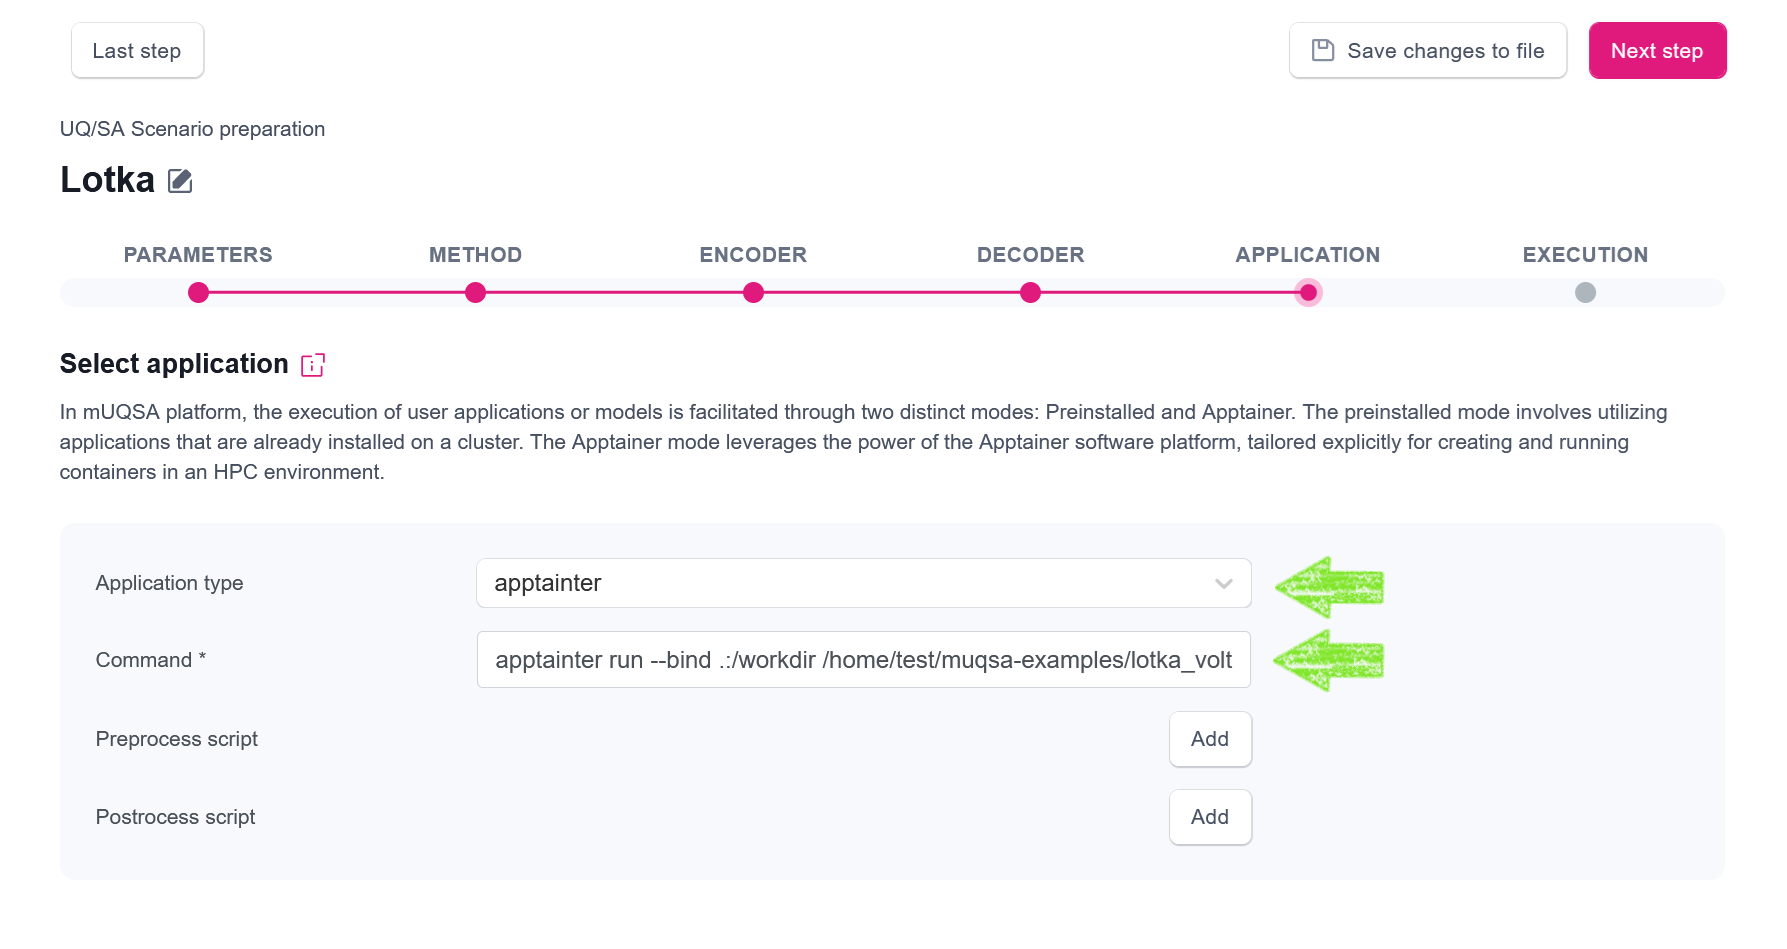Viewport: 1787px width, 949px height.
Task: Click the METHOD progress dot
Action: (476, 293)
